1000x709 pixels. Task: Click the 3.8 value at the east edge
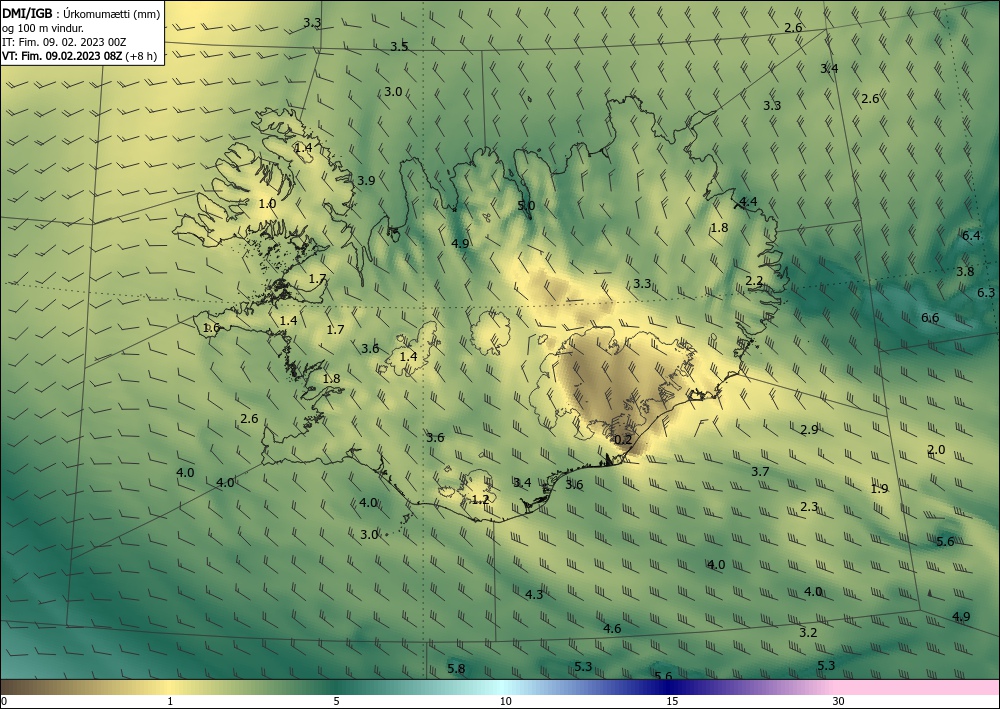pyautogui.click(x=965, y=271)
